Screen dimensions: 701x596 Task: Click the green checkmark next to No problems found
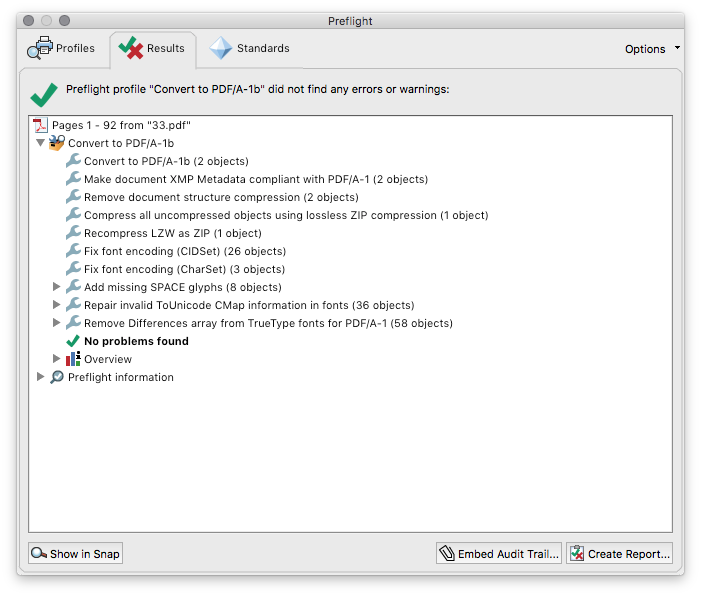click(x=73, y=341)
